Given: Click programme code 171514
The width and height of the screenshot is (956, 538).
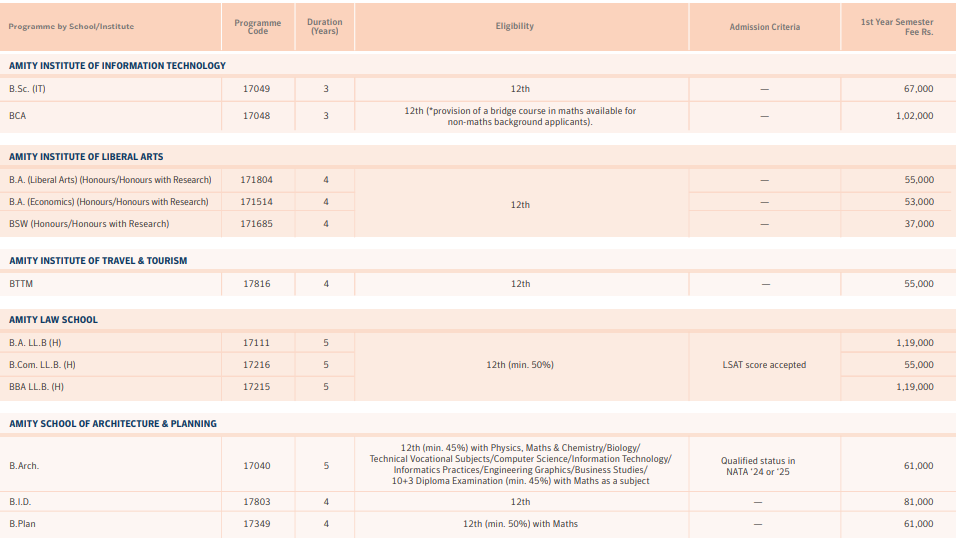Looking at the screenshot, I should [x=257, y=202].
